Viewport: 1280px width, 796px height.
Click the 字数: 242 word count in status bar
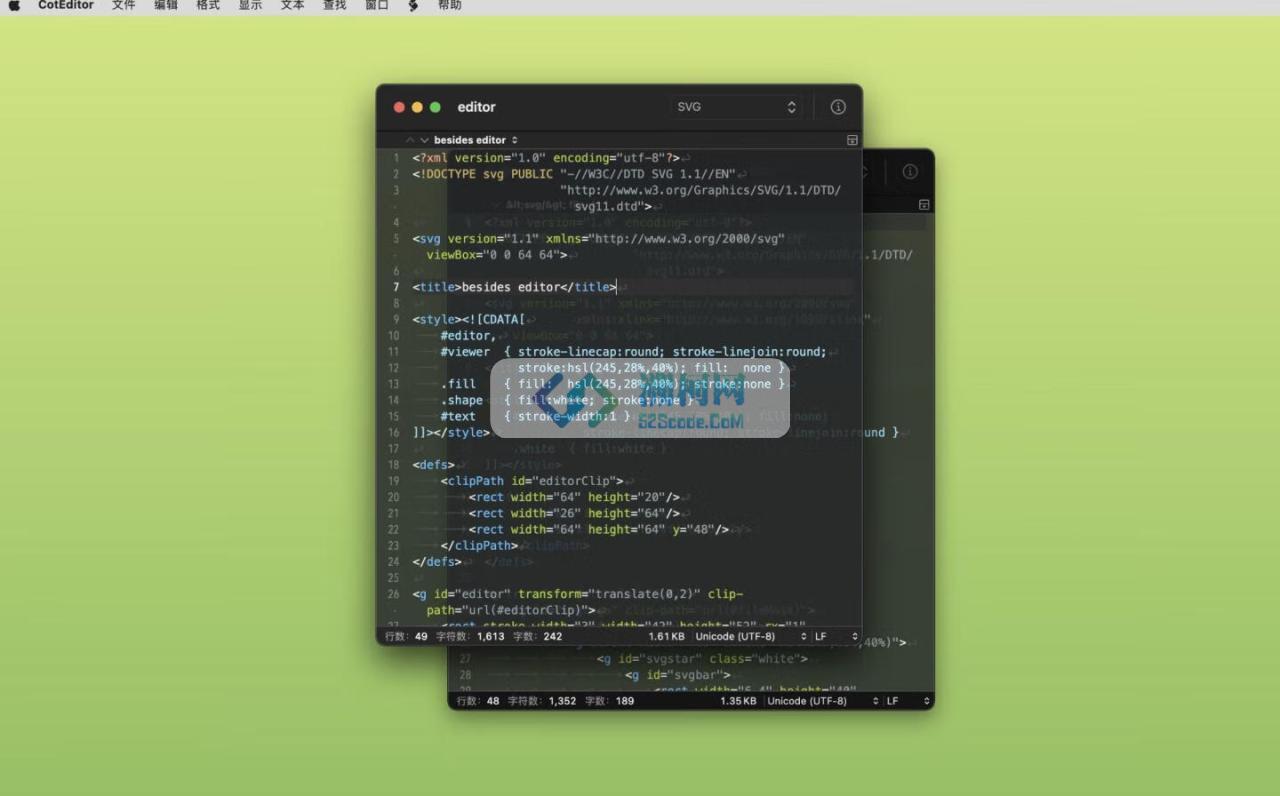point(537,636)
